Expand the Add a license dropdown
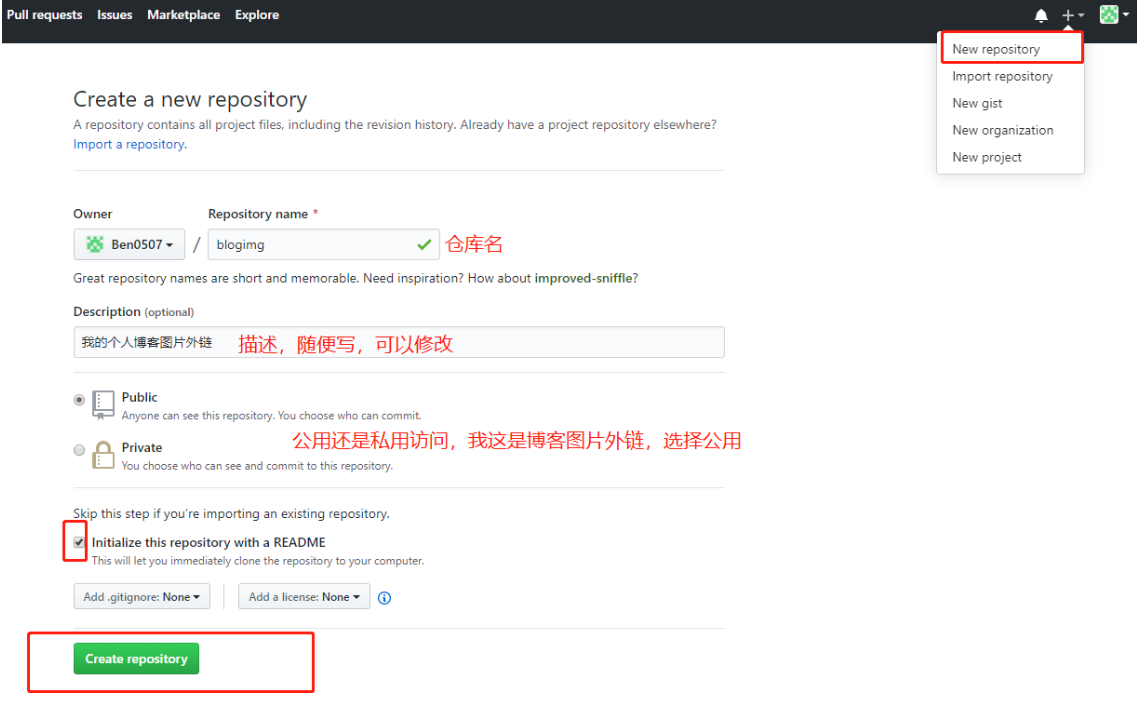The width and height of the screenshot is (1137, 707). pyautogui.click(x=304, y=597)
